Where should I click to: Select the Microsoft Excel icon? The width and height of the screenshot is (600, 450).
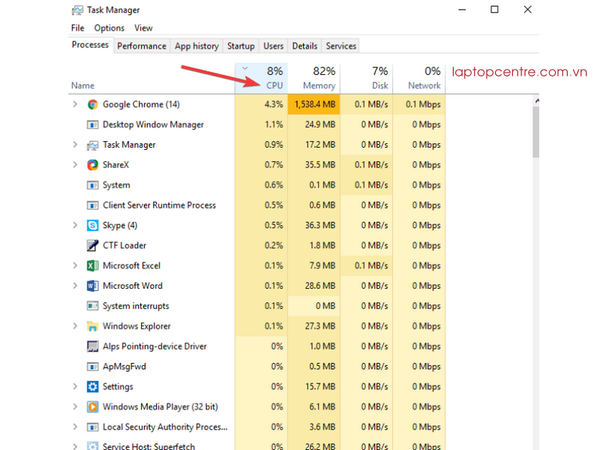coord(93,266)
